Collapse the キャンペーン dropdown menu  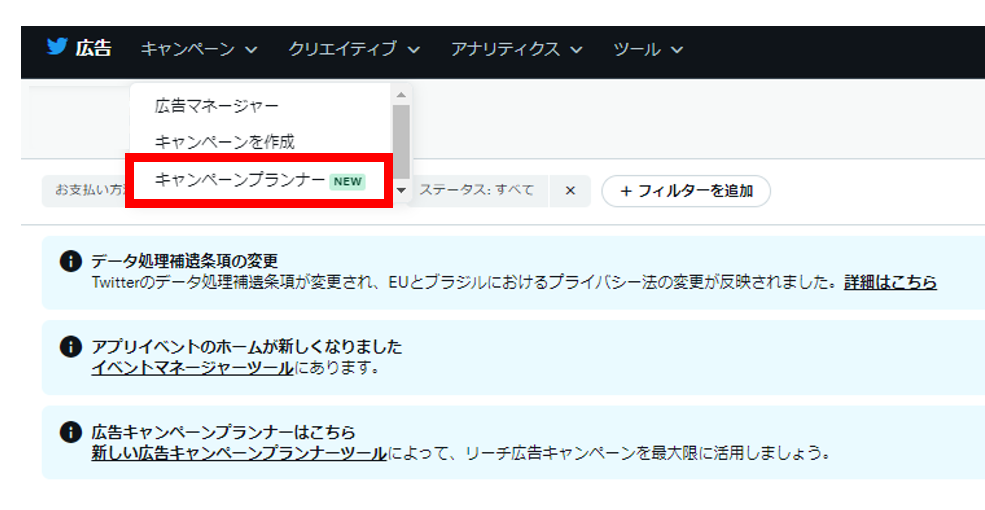[199, 49]
